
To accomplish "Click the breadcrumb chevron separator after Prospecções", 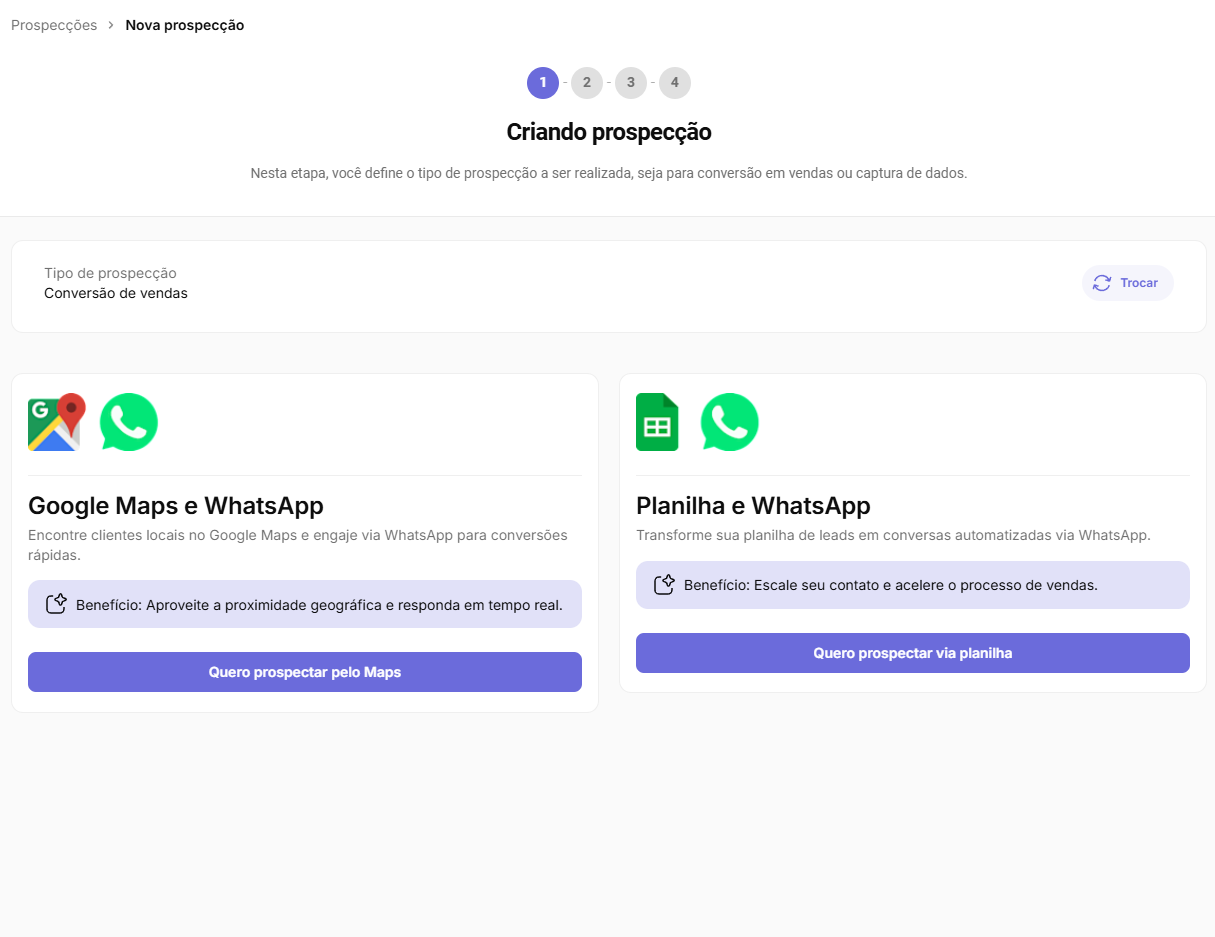I will pyautogui.click(x=111, y=25).
